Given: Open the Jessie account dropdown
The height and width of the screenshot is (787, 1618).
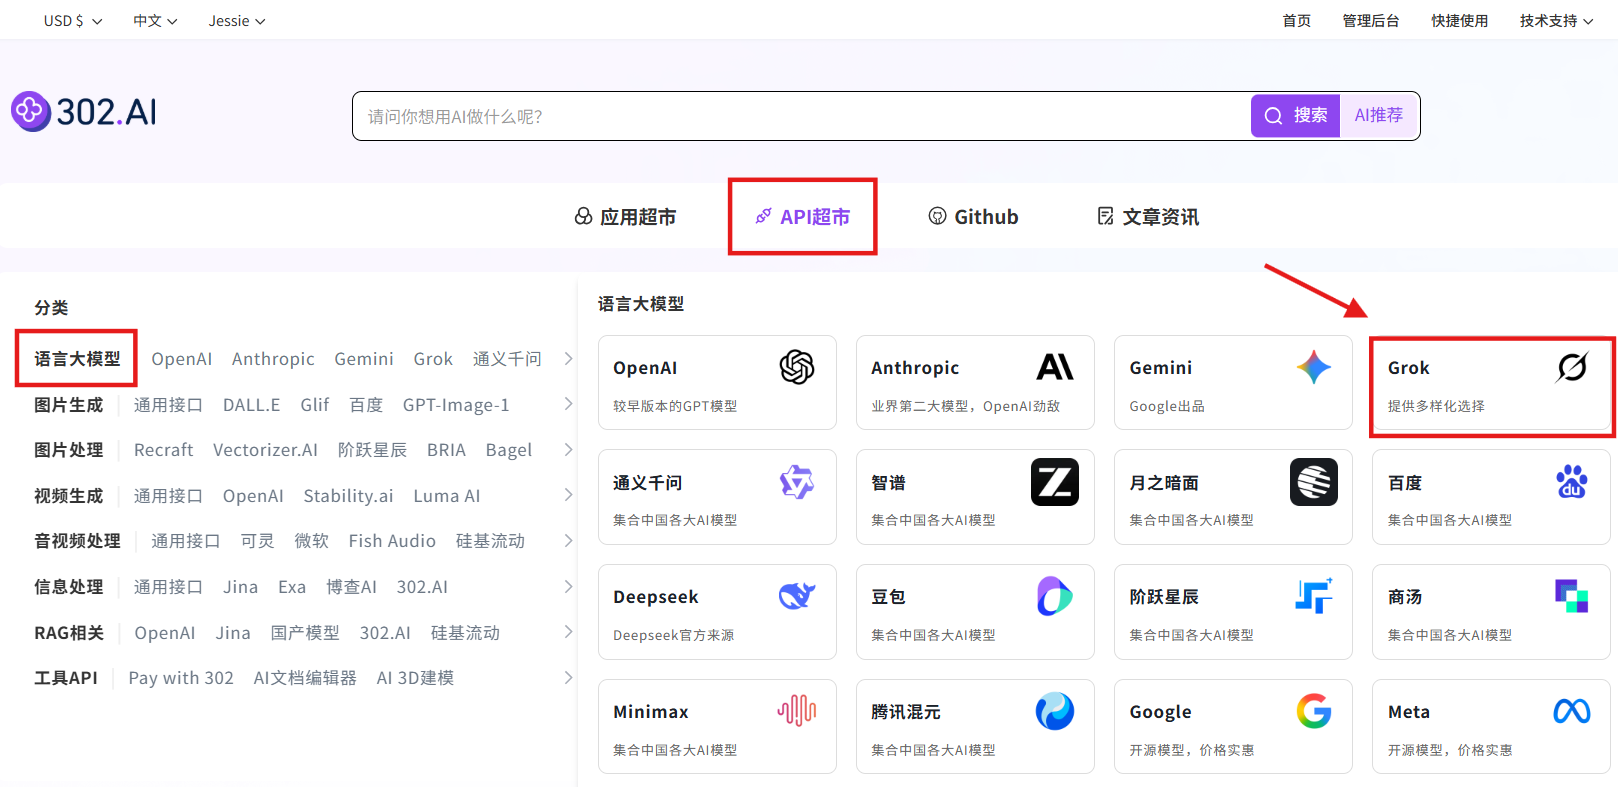Looking at the screenshot, I should (x=237, y=21).
